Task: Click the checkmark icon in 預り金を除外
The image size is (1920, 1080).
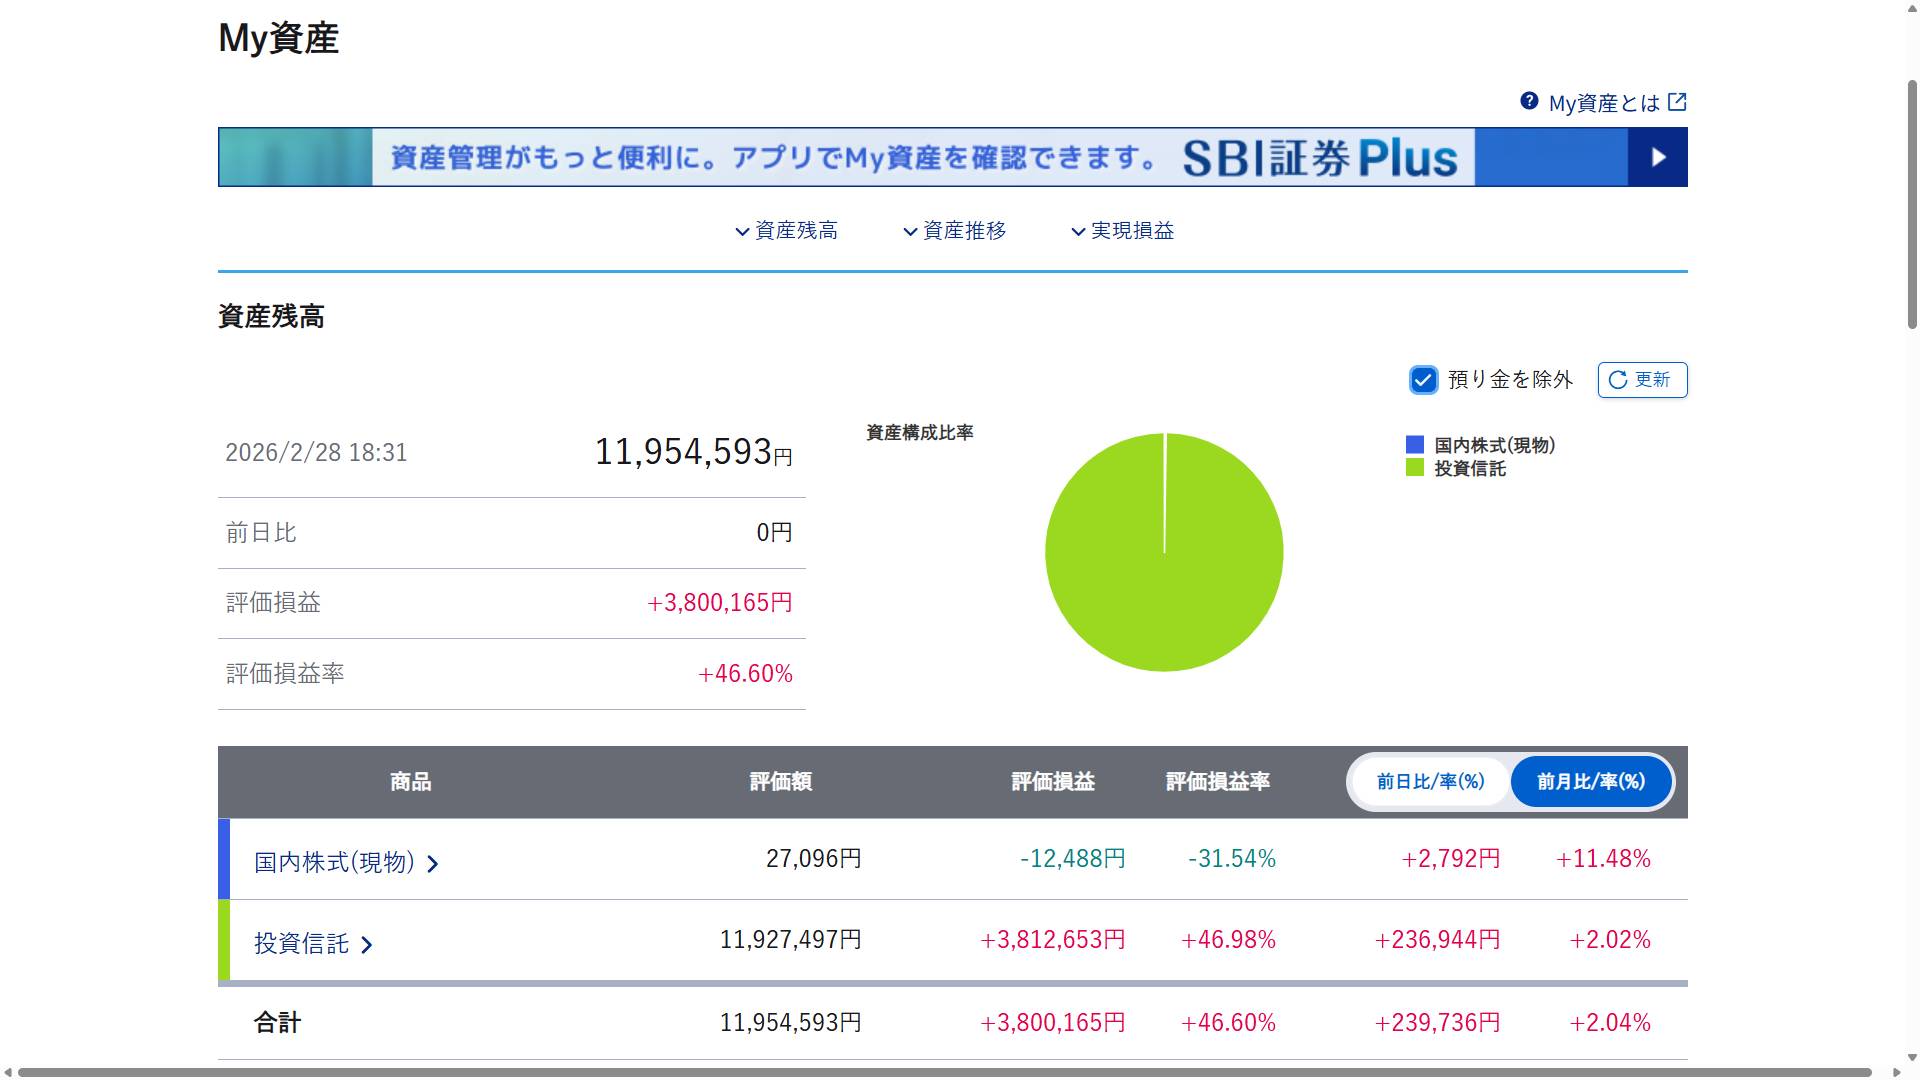Action: [1423, 380]
